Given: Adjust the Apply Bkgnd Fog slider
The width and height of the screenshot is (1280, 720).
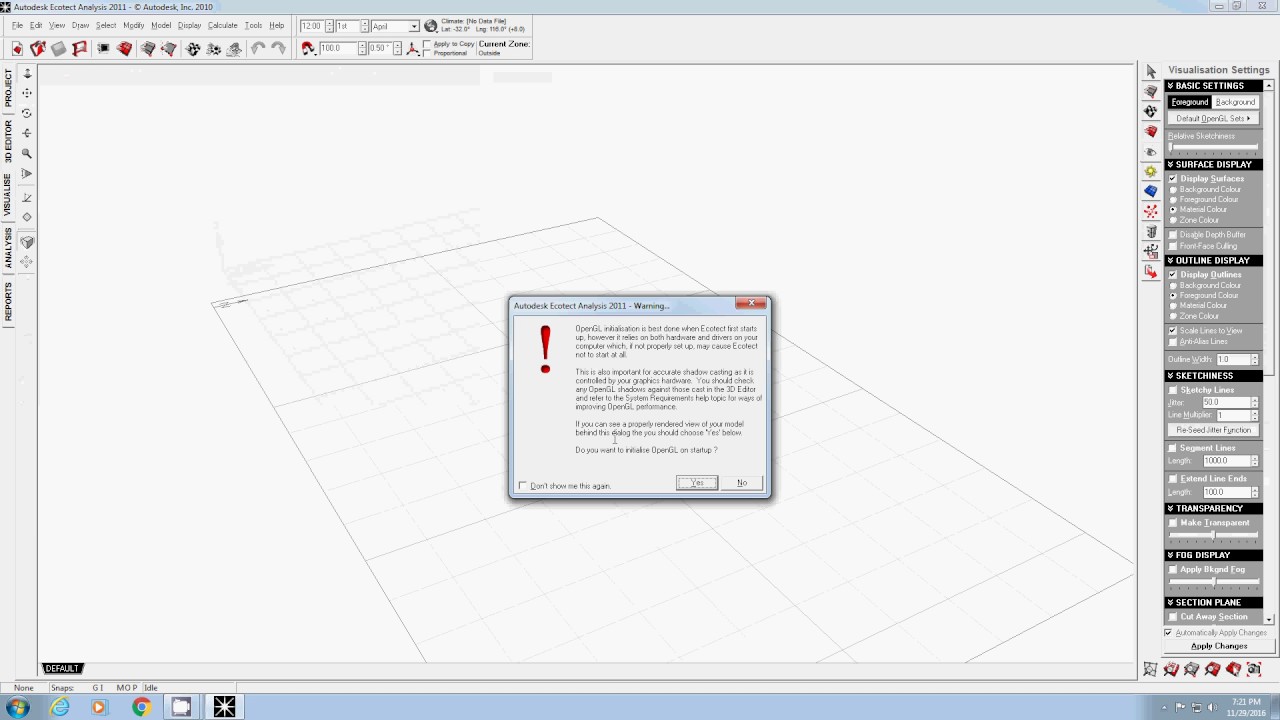Looking at the screenshot, I should click(x=1213, y=581).
